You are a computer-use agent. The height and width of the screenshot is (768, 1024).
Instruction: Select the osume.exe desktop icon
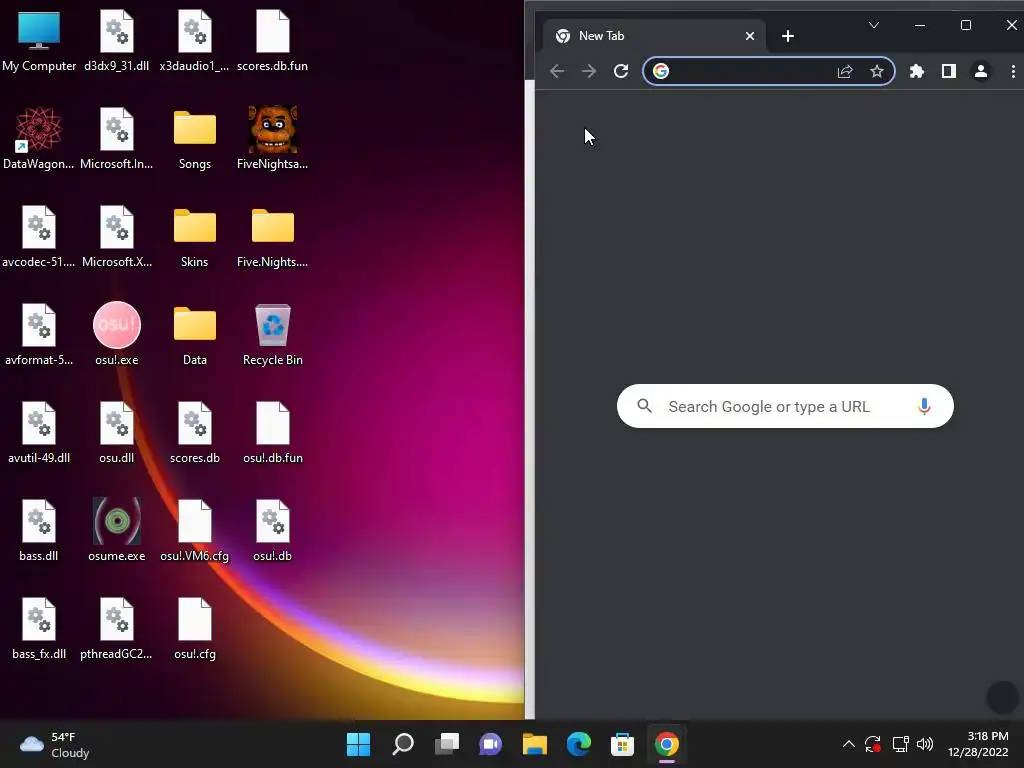click(x=117, y=530)
